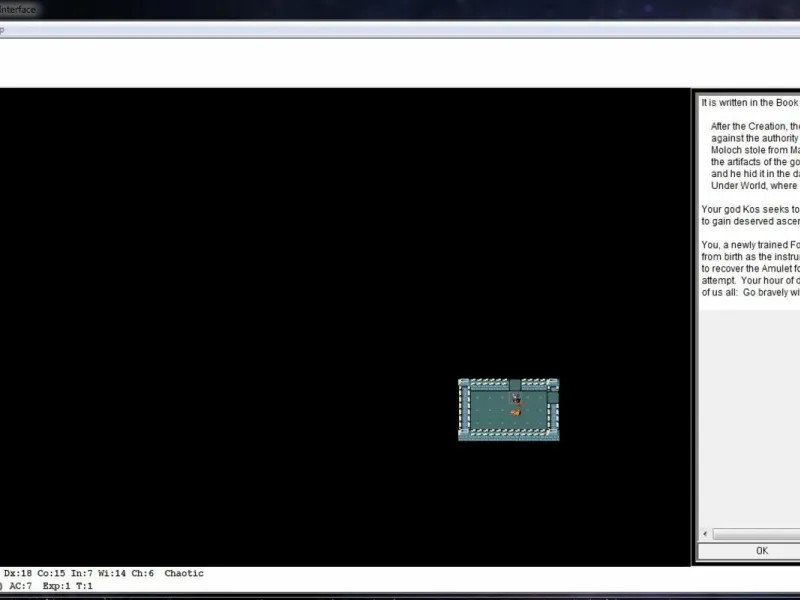Click the line starting "of us all: Go bravely"

click(x=751, y=292)
